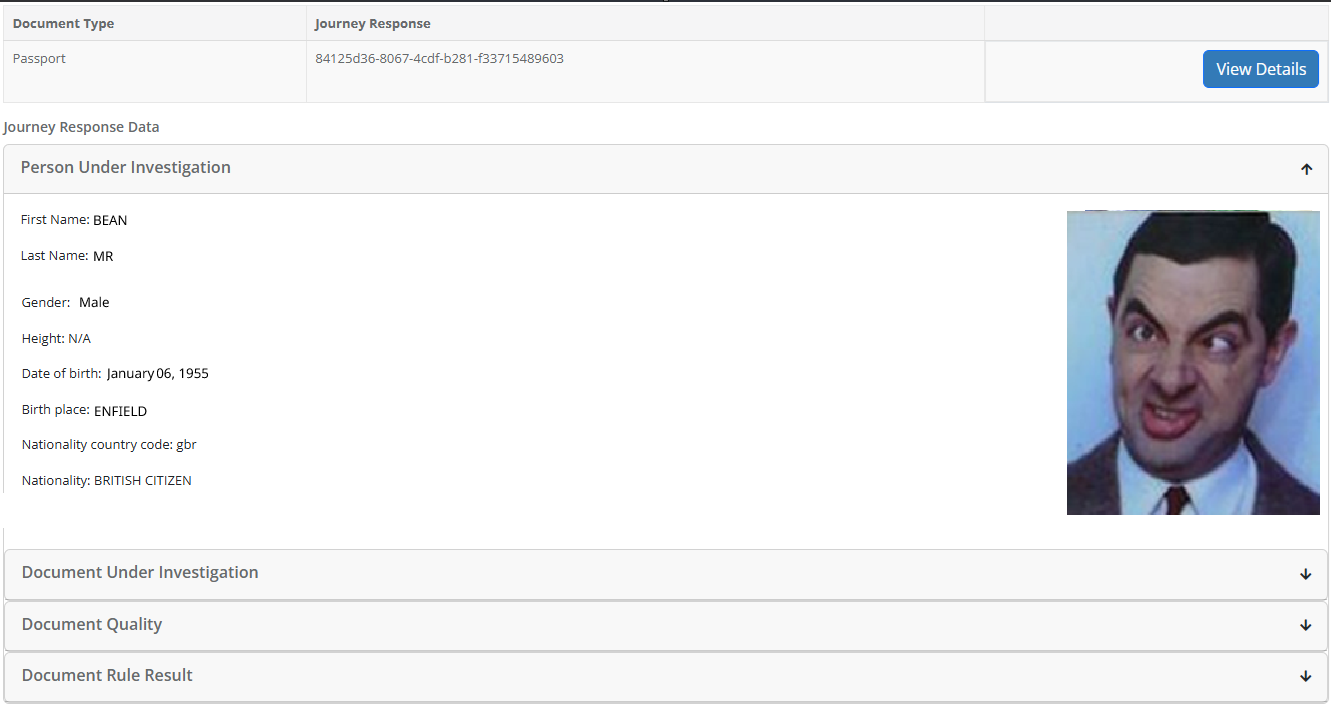Expand Document Under Investigation arrow icon
Viewport: 1331px width, 706px height.
click(x=1306, y=574)
